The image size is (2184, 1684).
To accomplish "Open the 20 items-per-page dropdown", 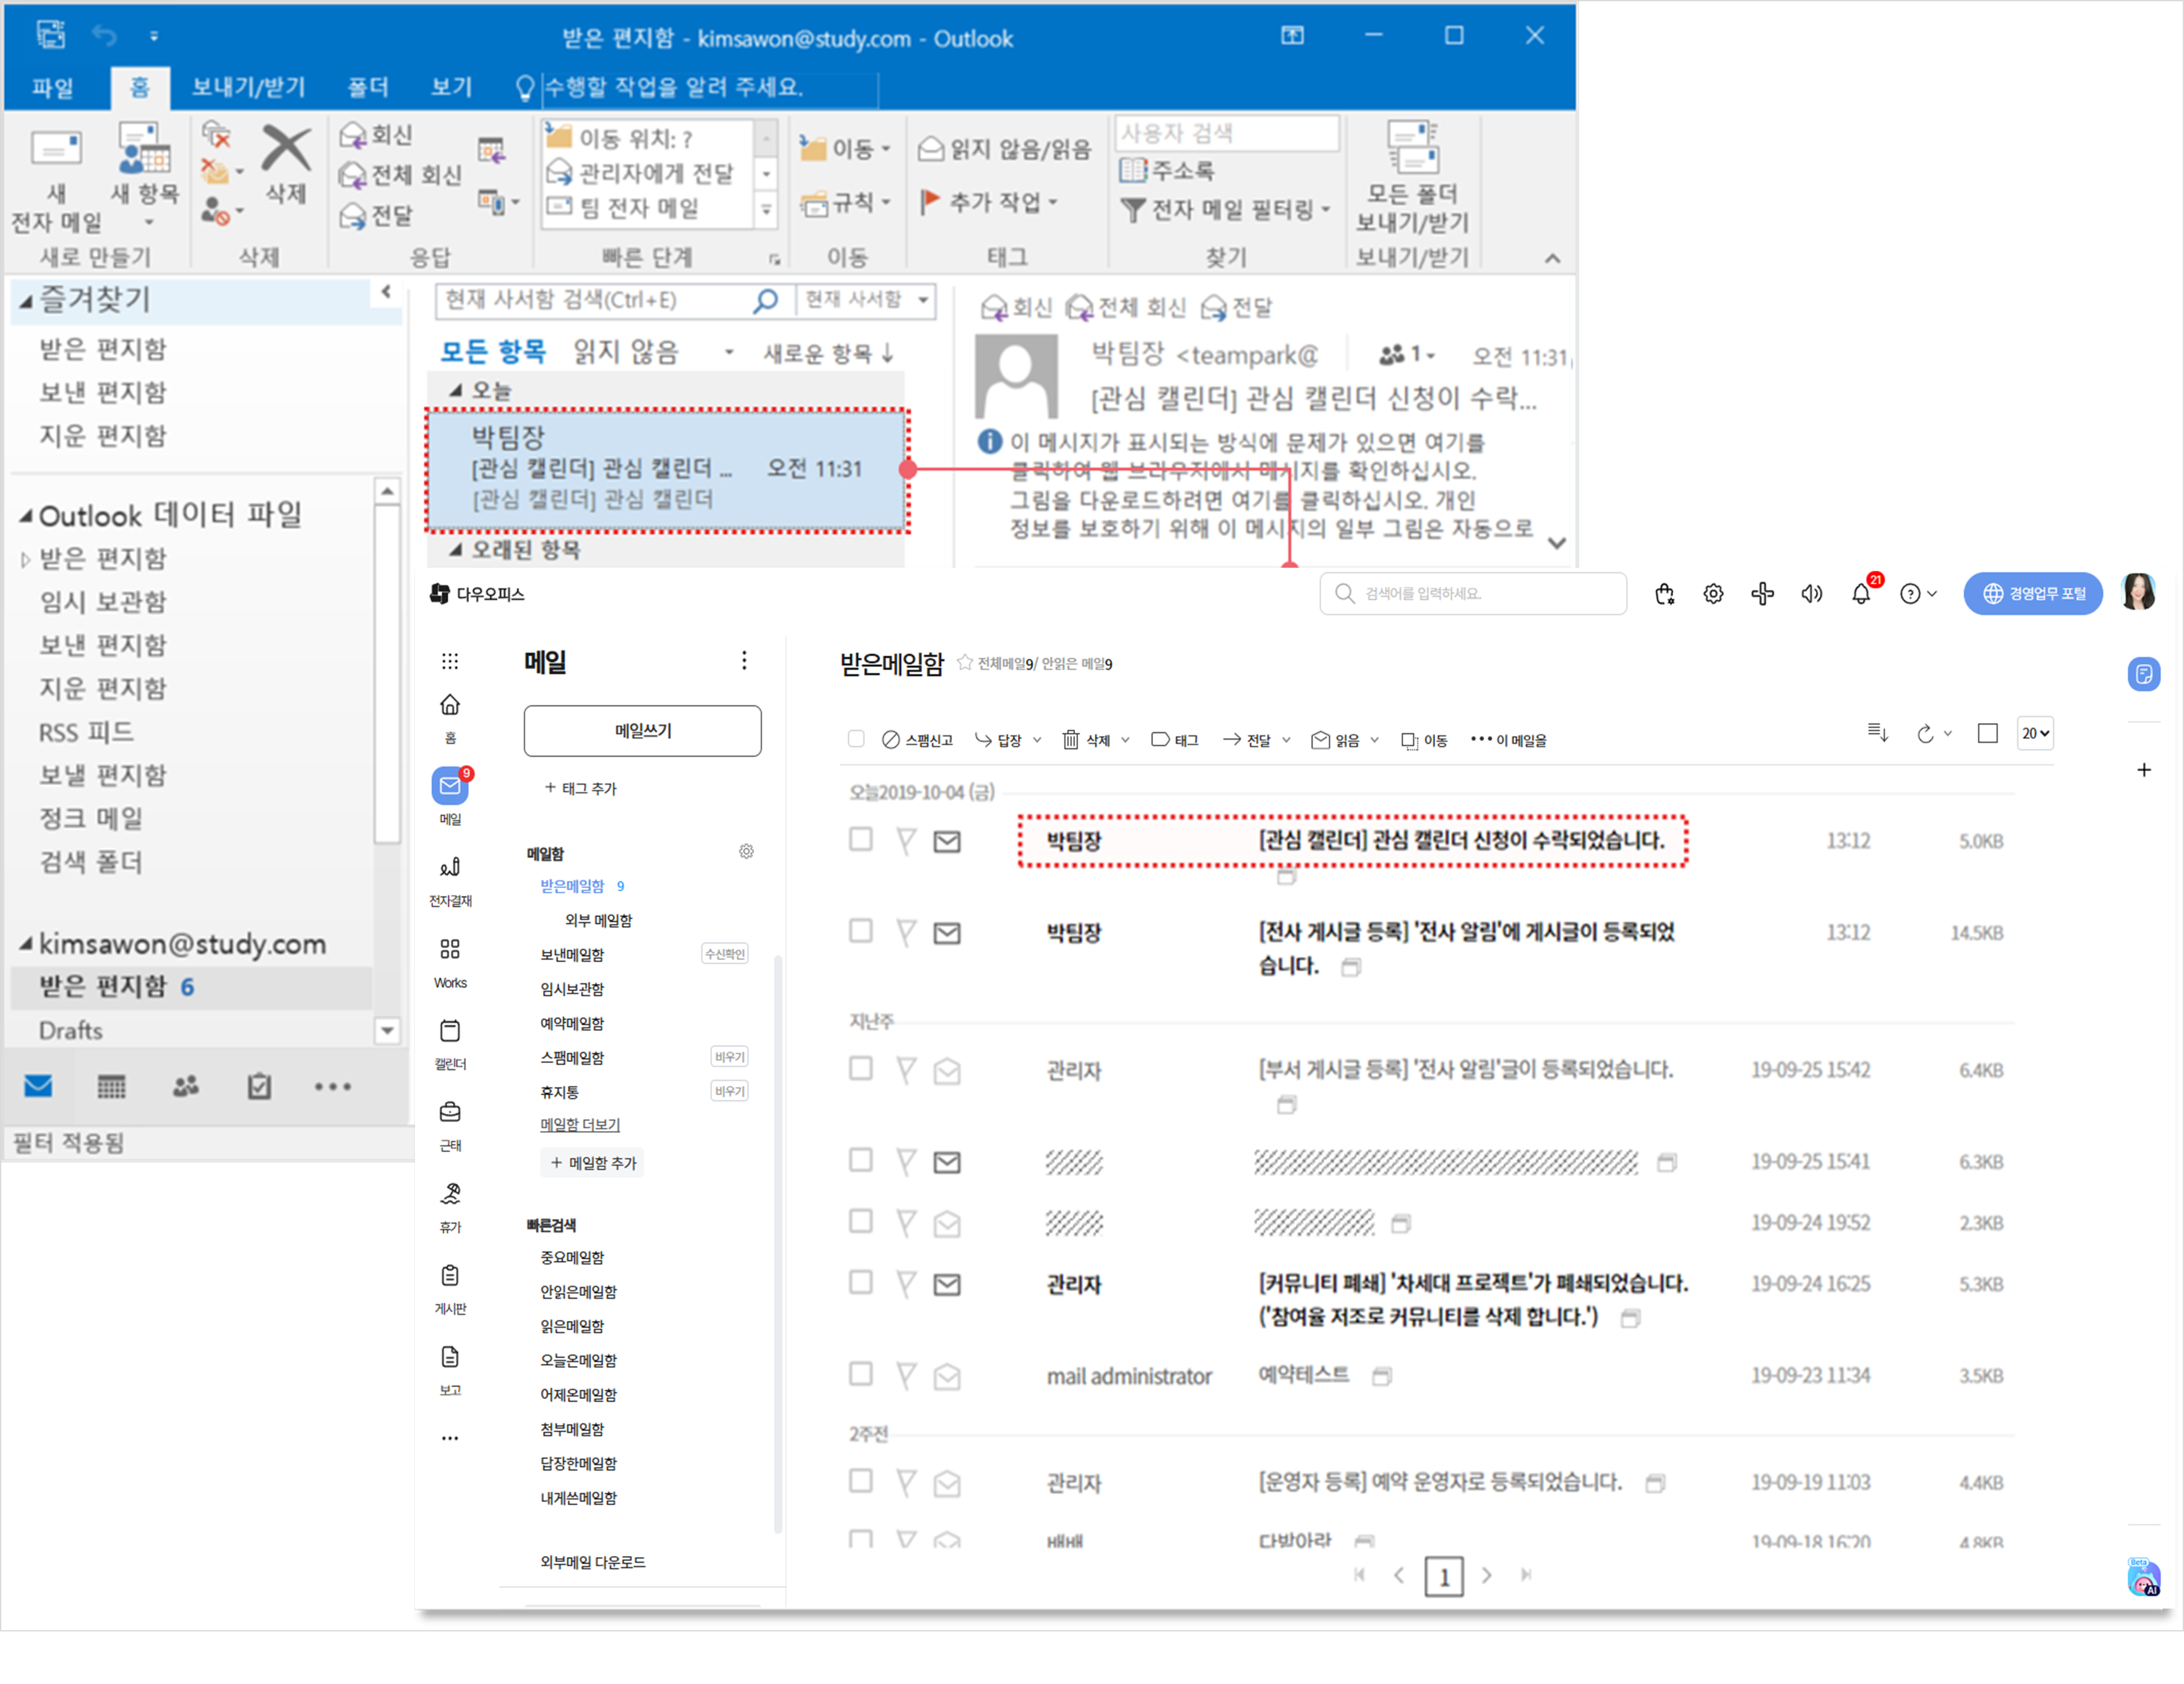I will pos(2035,733).
